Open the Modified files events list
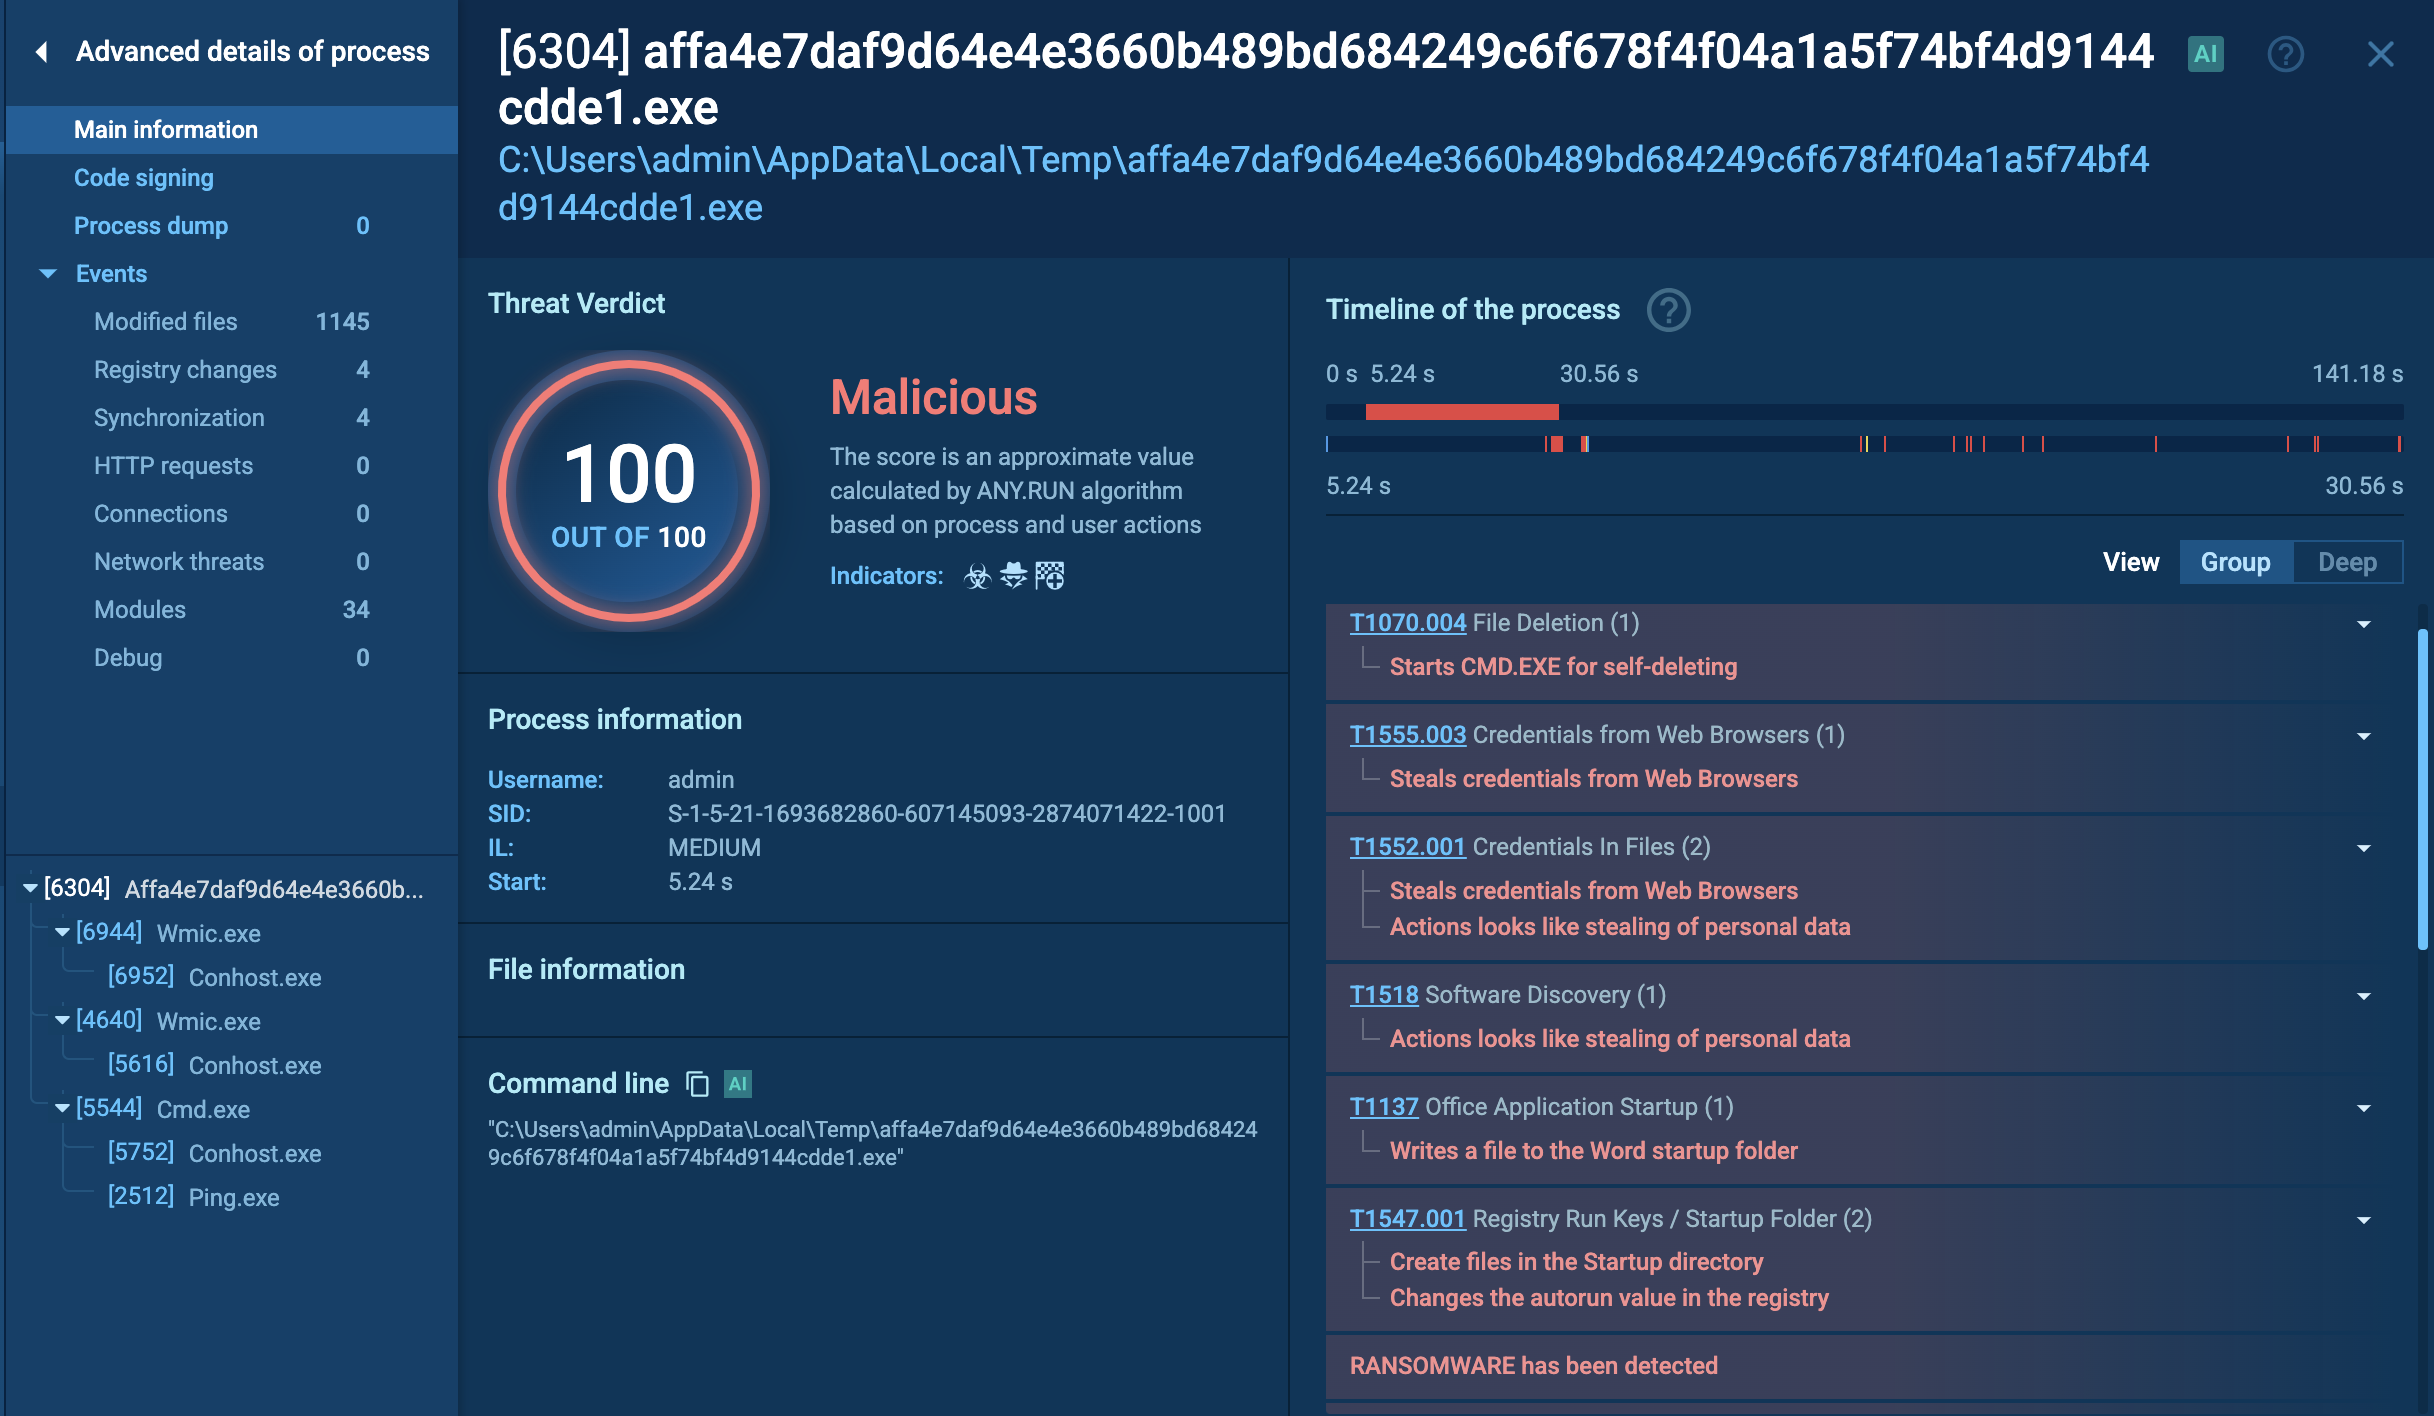This screenshot has height=1416, width=2434. [x=166, y=322]
